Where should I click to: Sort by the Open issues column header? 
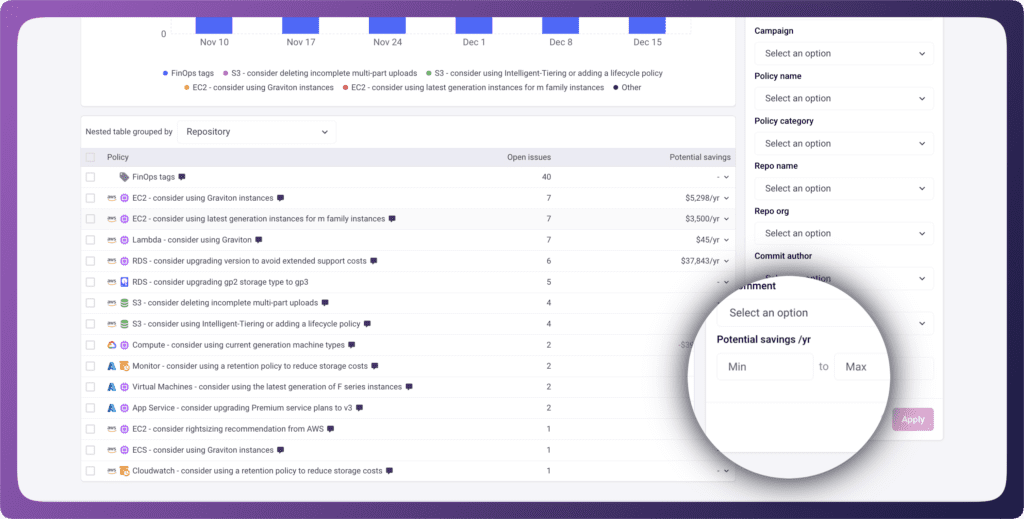528,157
